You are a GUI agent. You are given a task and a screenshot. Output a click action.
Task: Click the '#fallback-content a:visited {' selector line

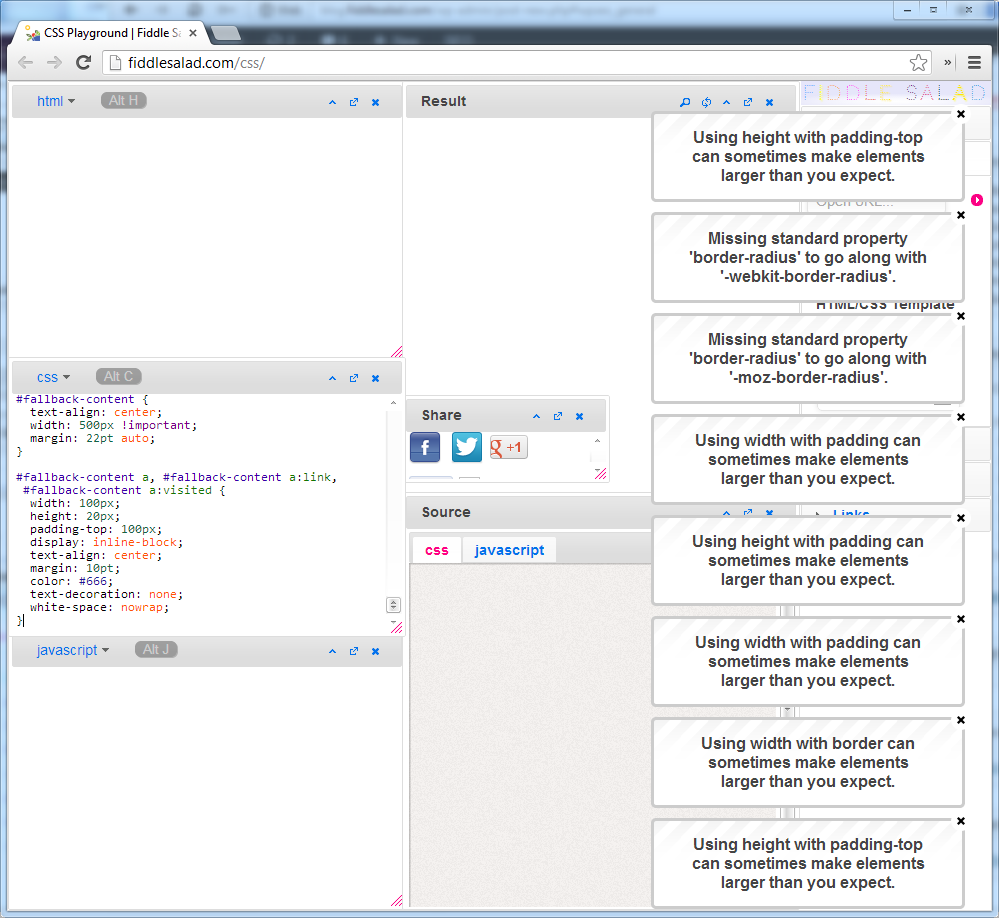point(124,490)
